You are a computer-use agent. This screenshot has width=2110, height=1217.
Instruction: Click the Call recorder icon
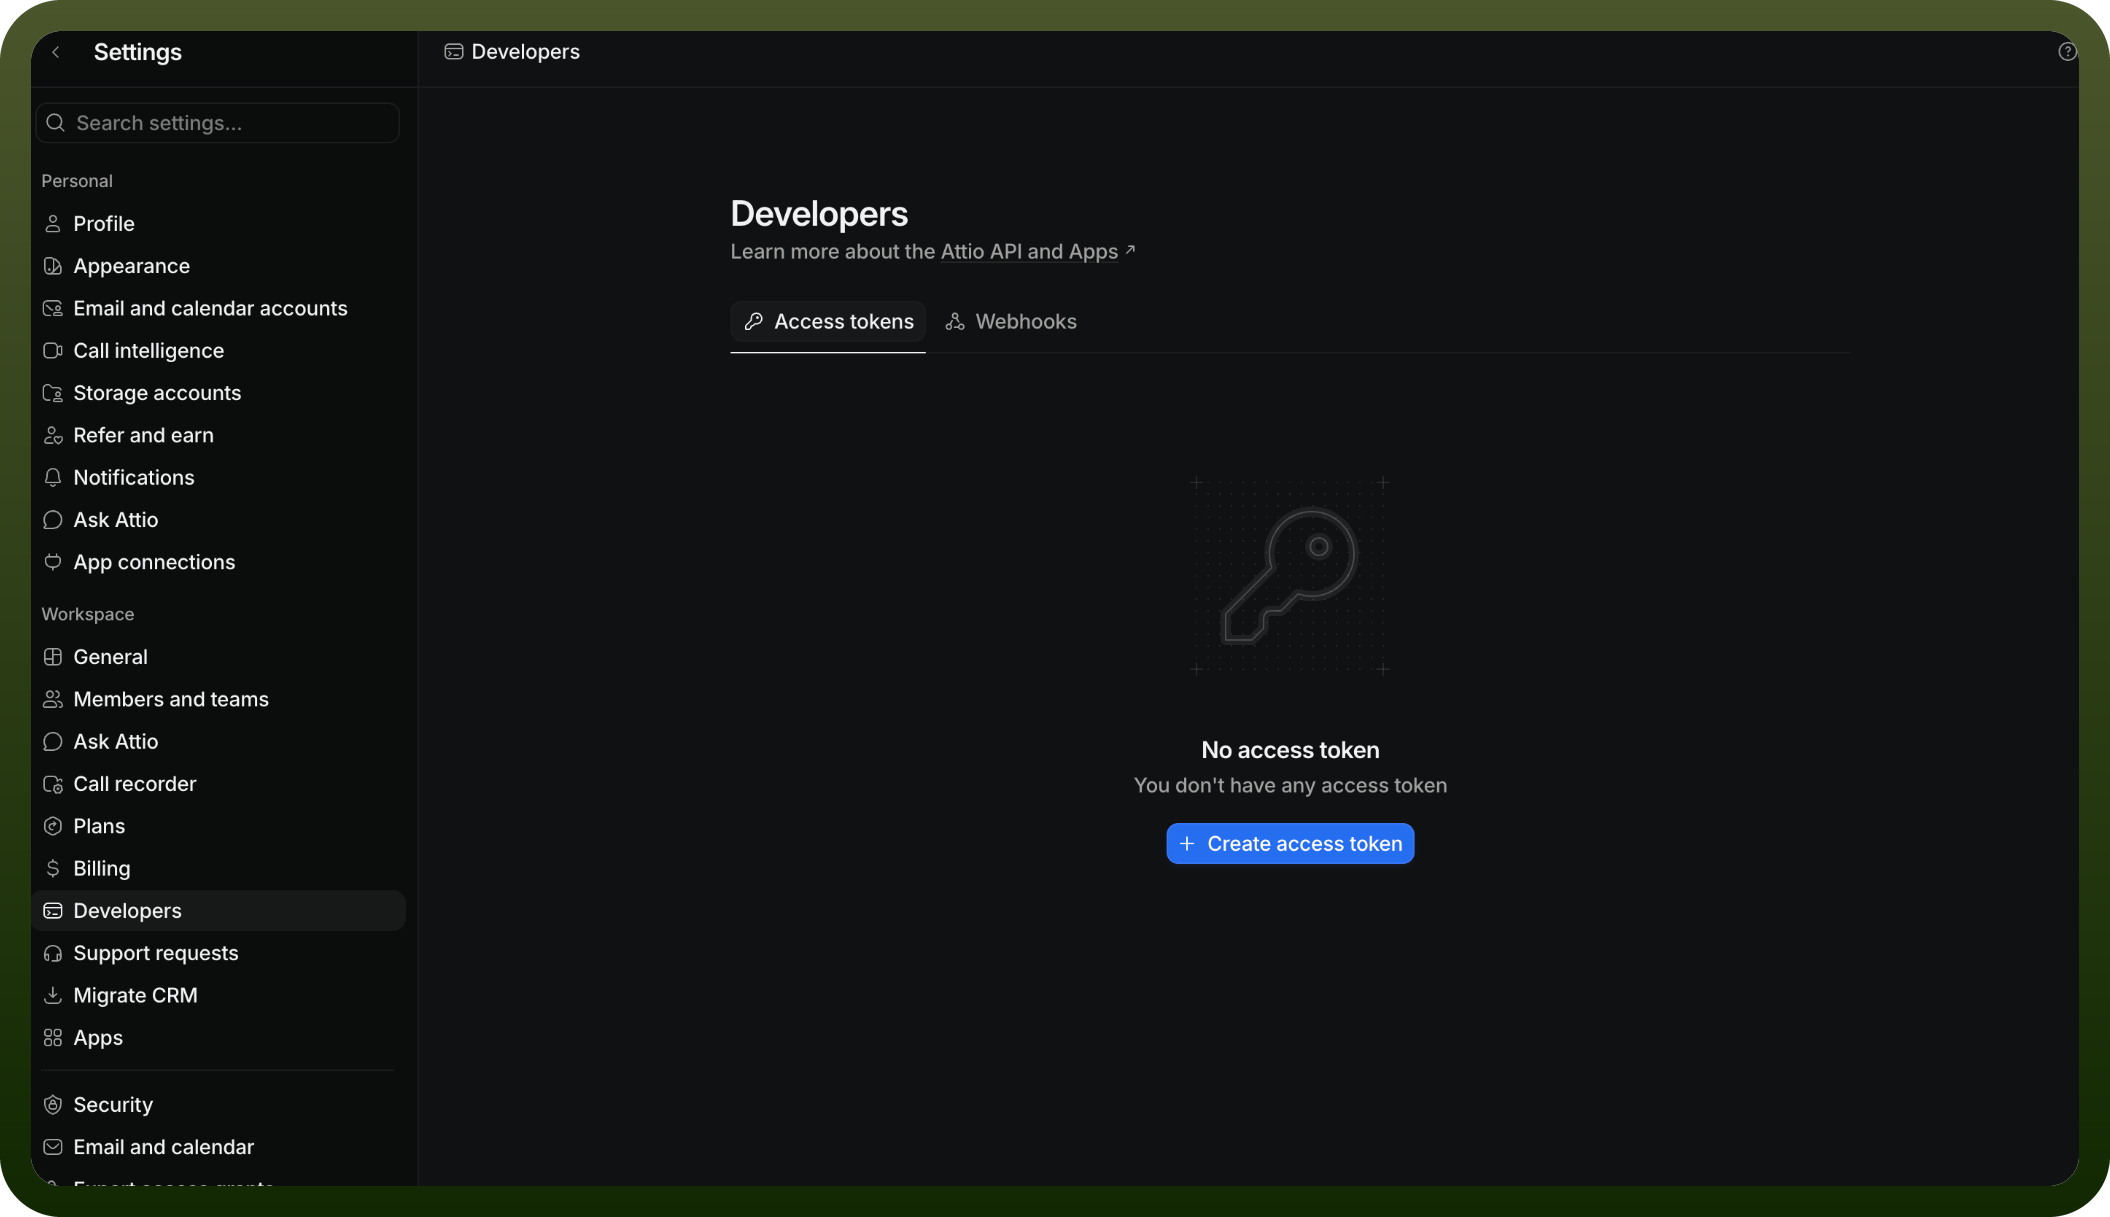coord(53,784)
